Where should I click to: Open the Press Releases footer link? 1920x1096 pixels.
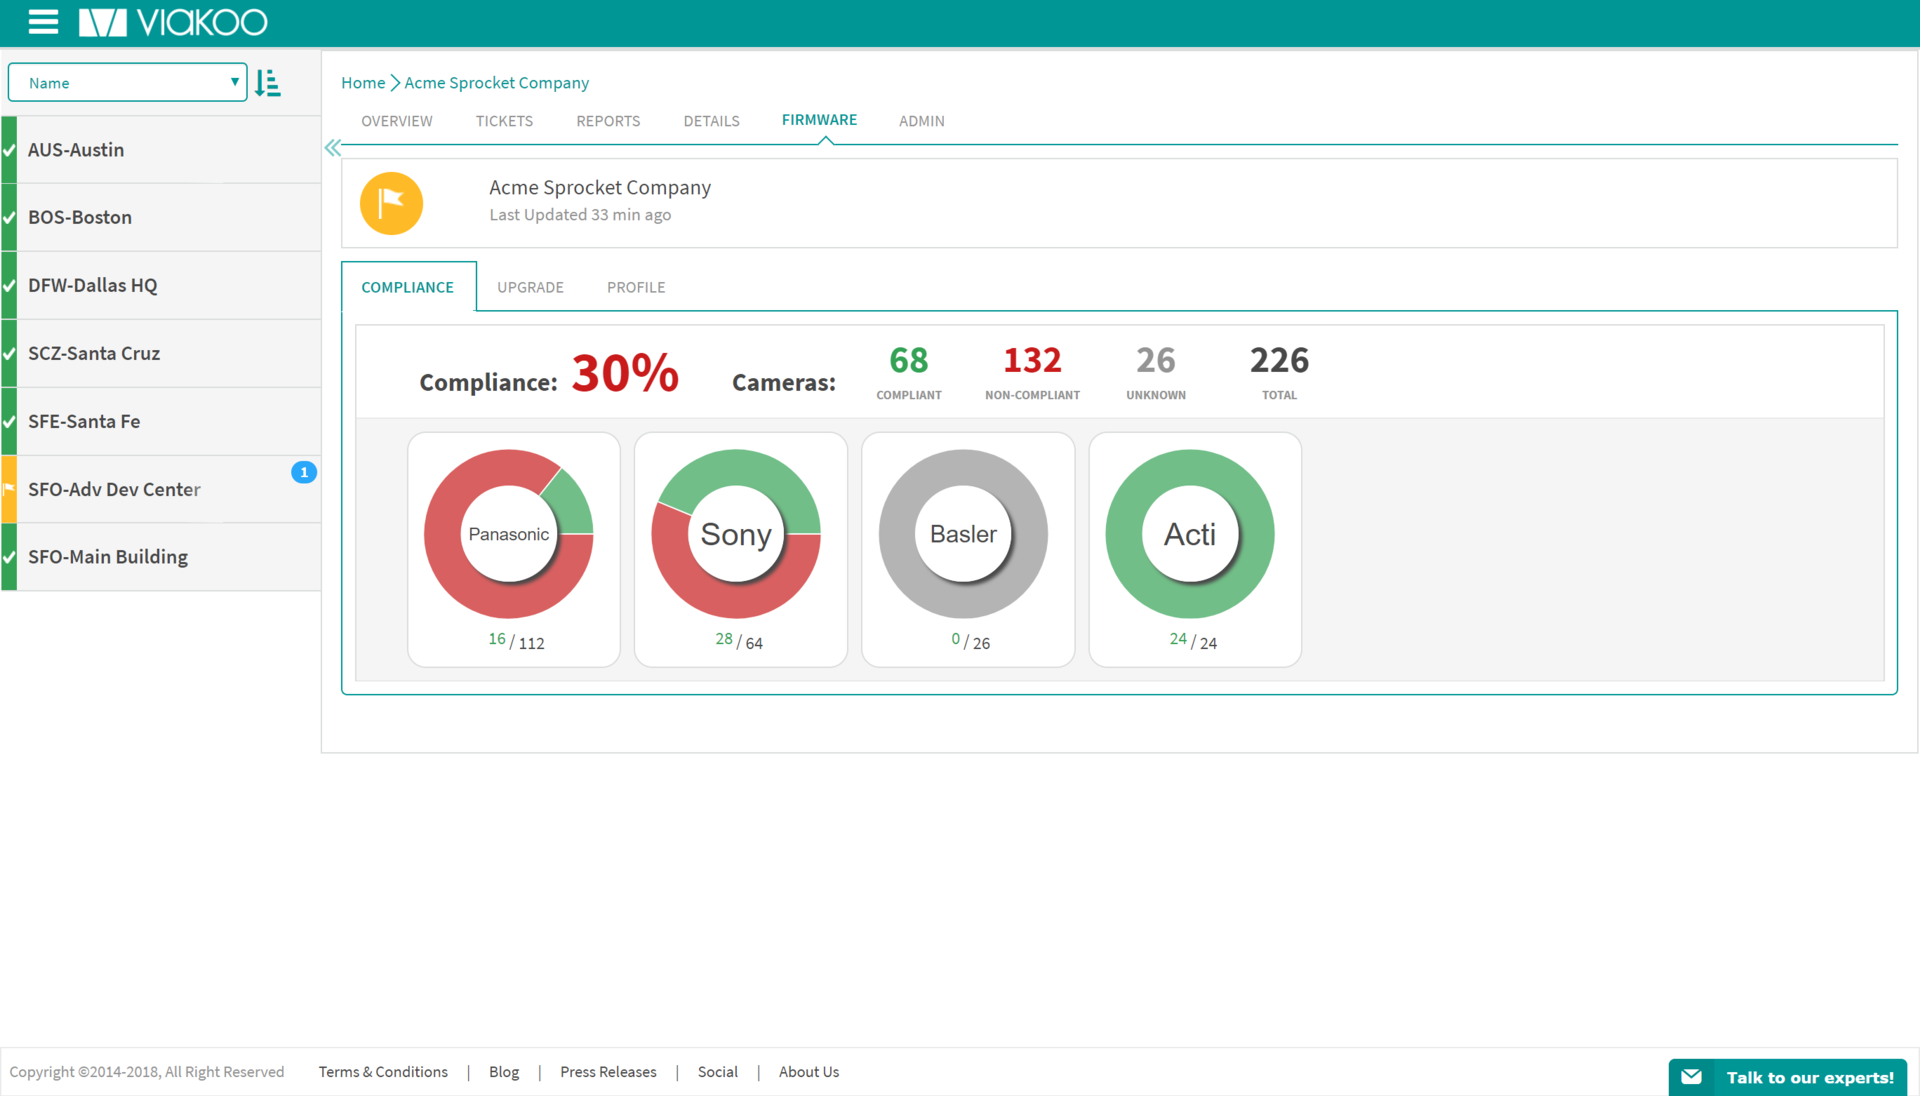[608, 1071]
